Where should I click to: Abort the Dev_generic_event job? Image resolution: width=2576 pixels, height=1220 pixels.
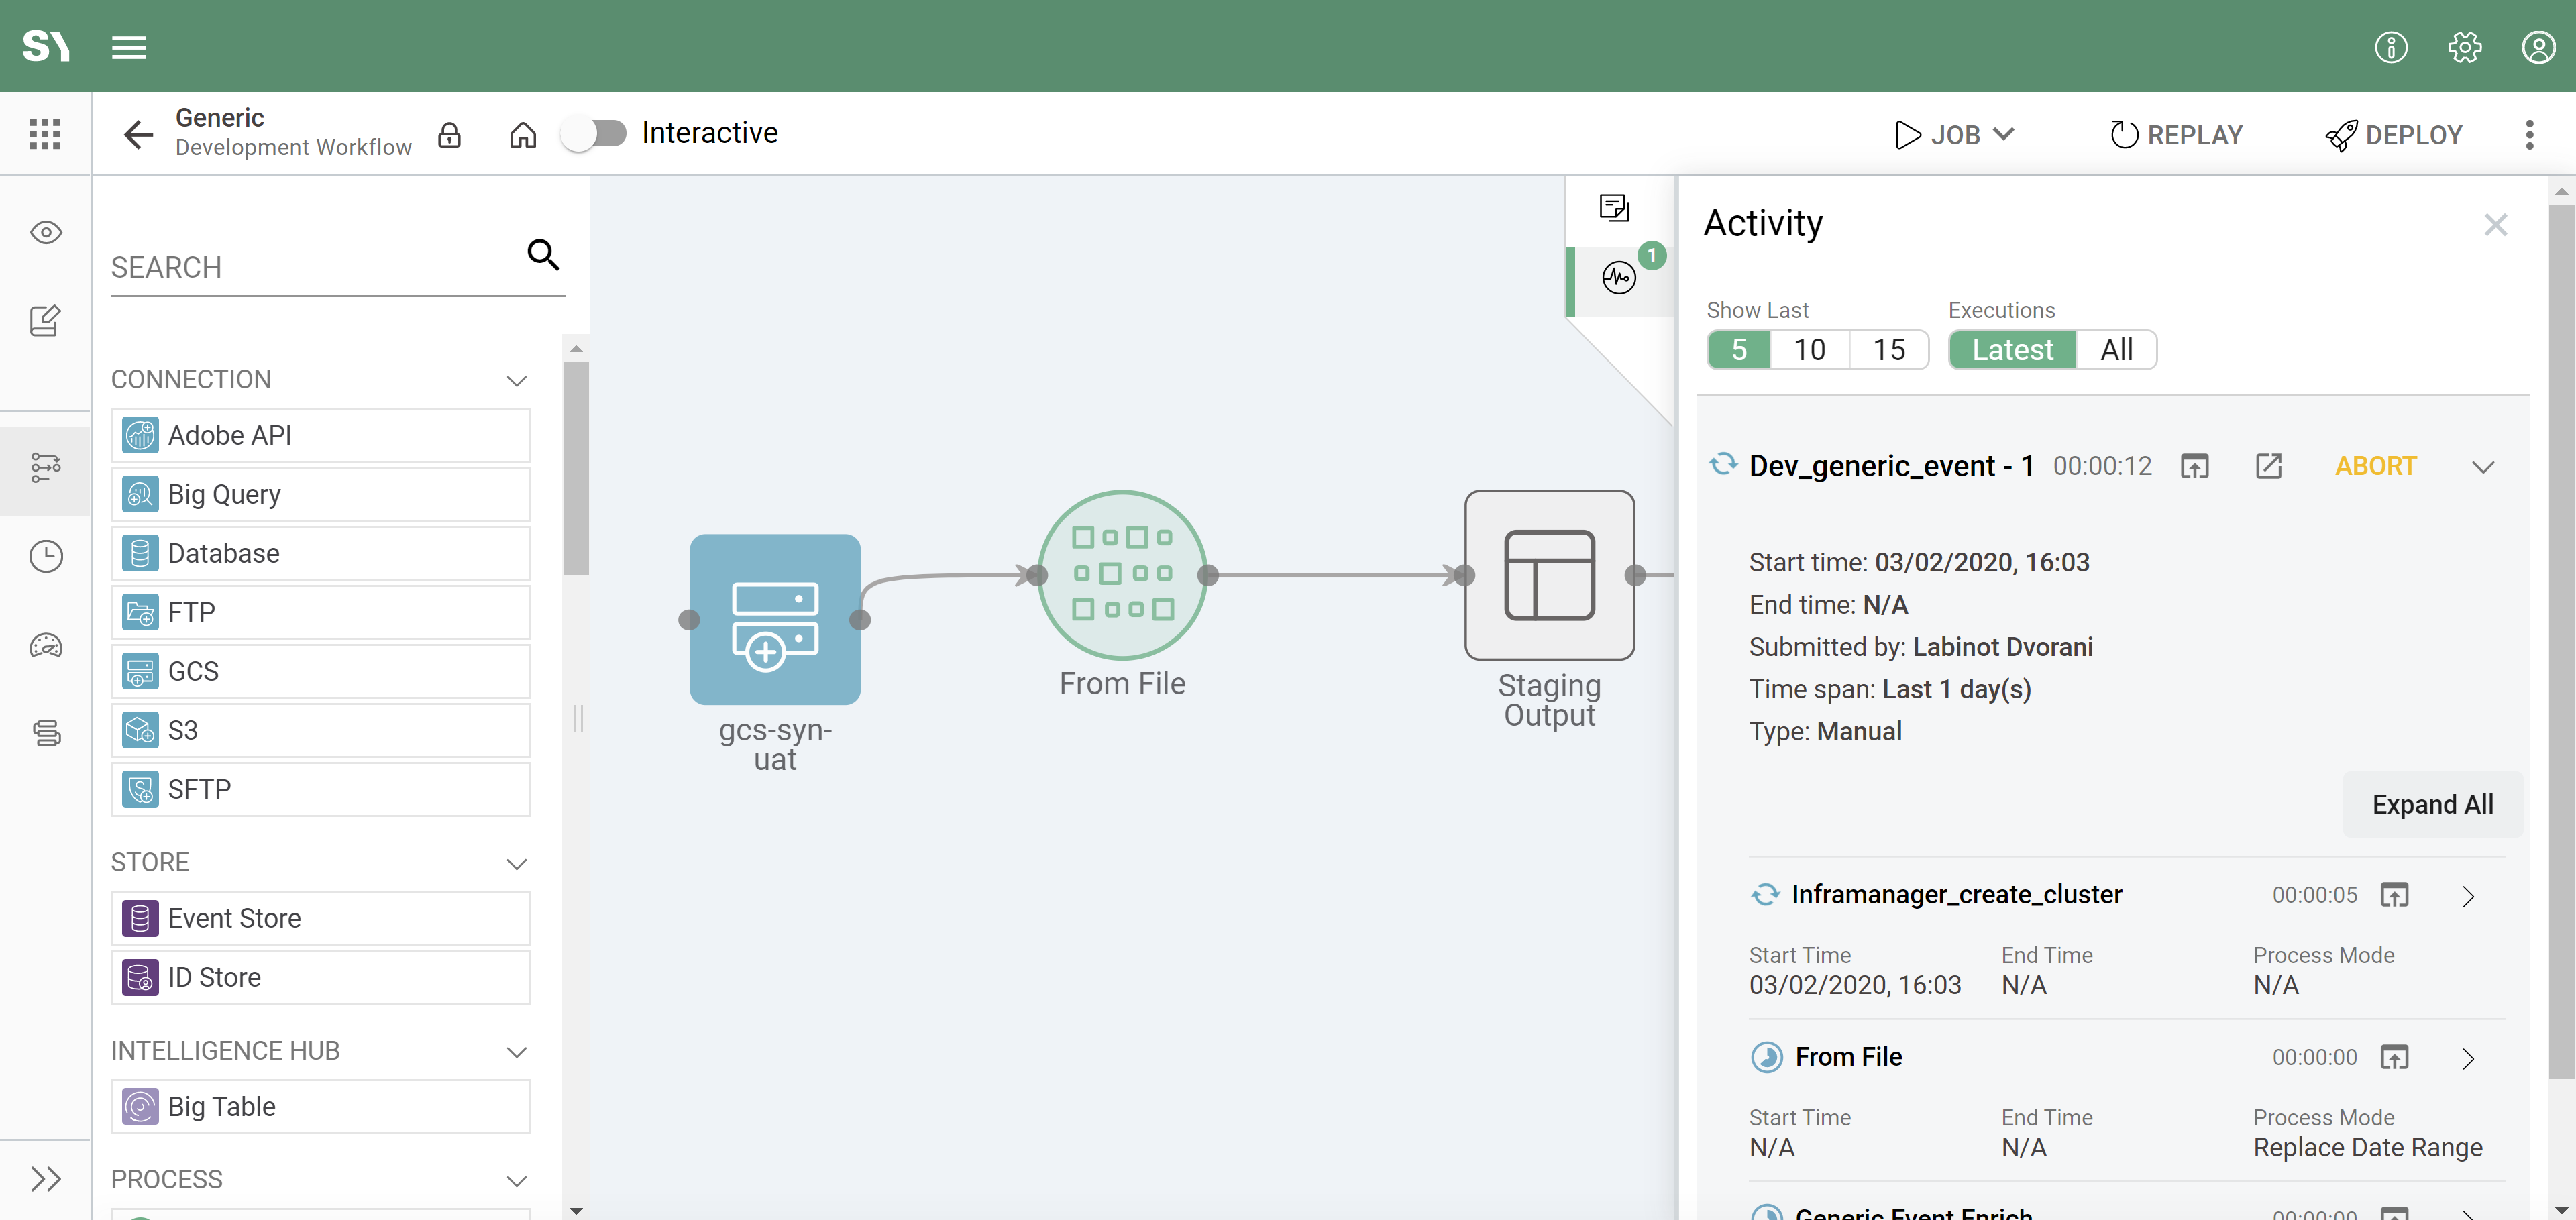(x=2375, y=466)
